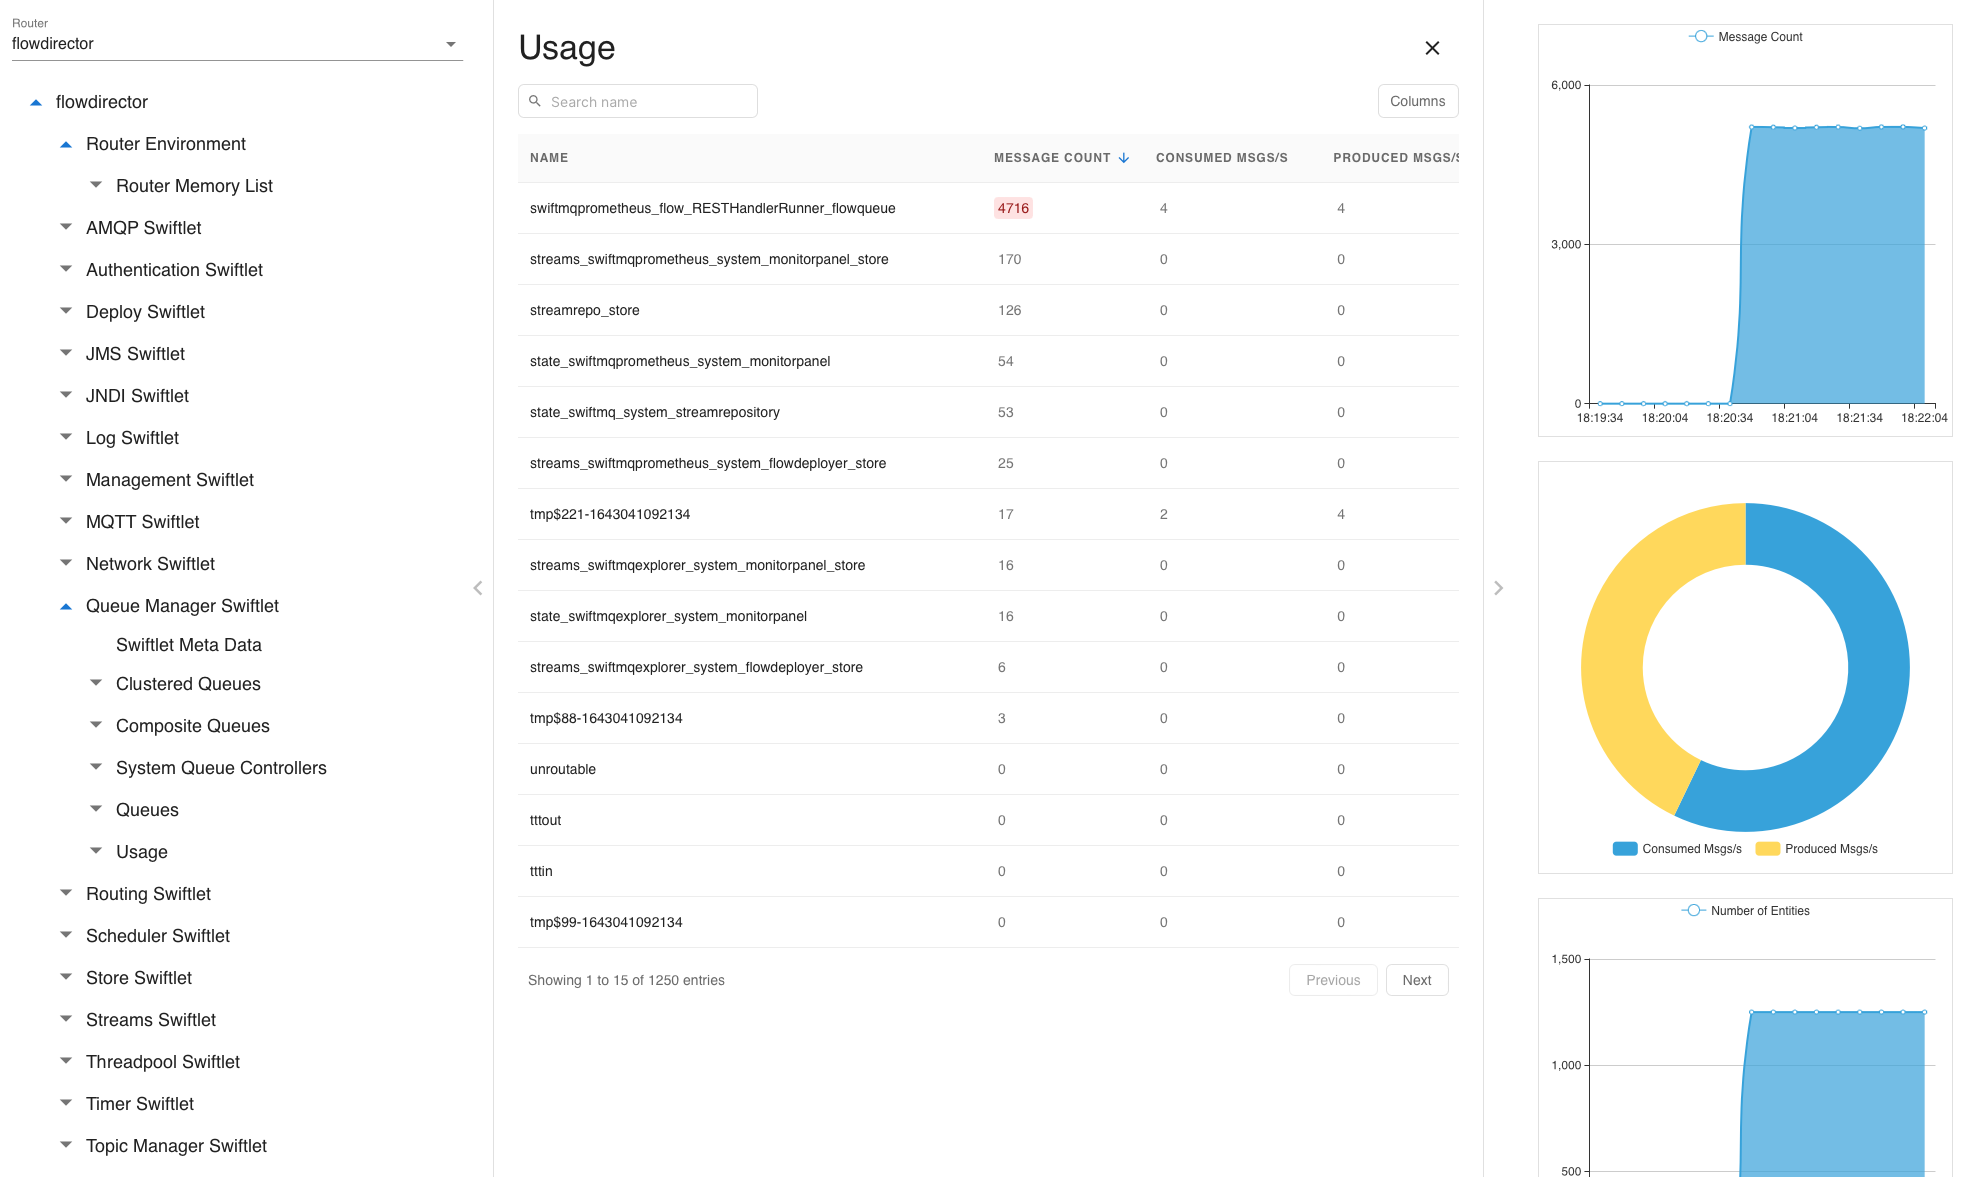The image size is (1977, 1177).
Task: Click the Message Count sort arrow
Action: pos(1124,158)
